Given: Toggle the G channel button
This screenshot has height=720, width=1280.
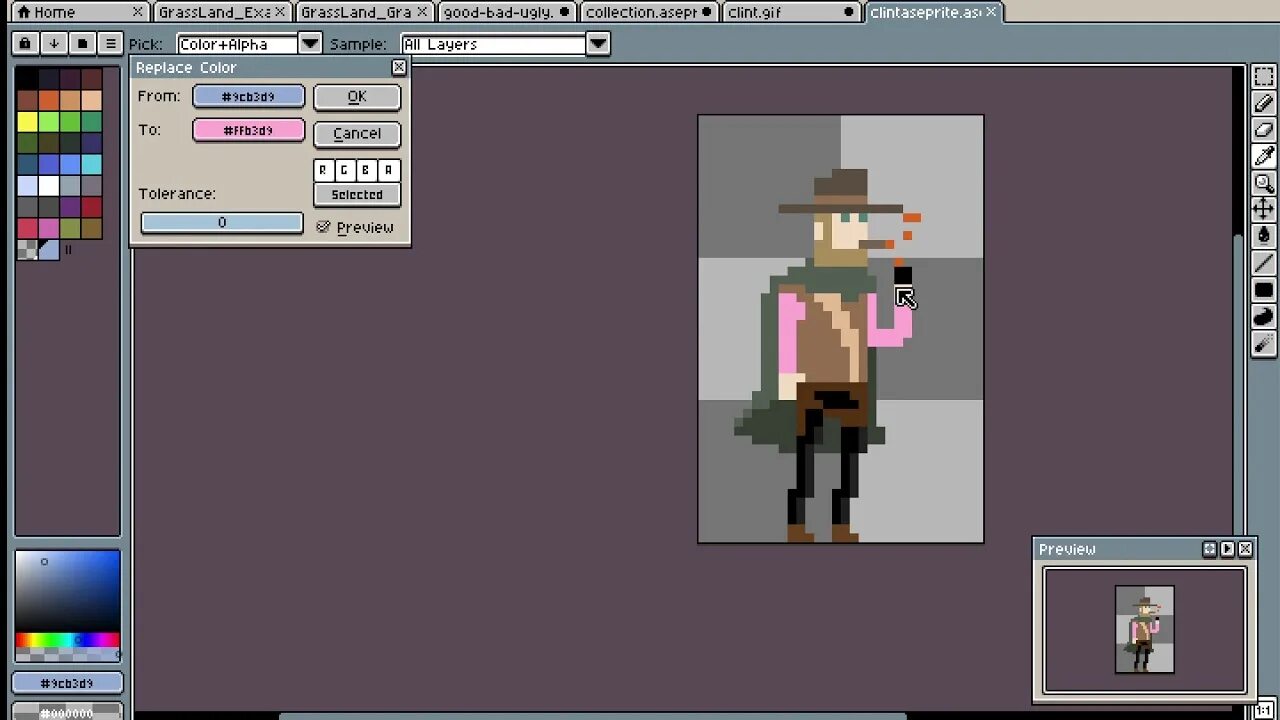Looking at the screenshot, I should 344,170.
